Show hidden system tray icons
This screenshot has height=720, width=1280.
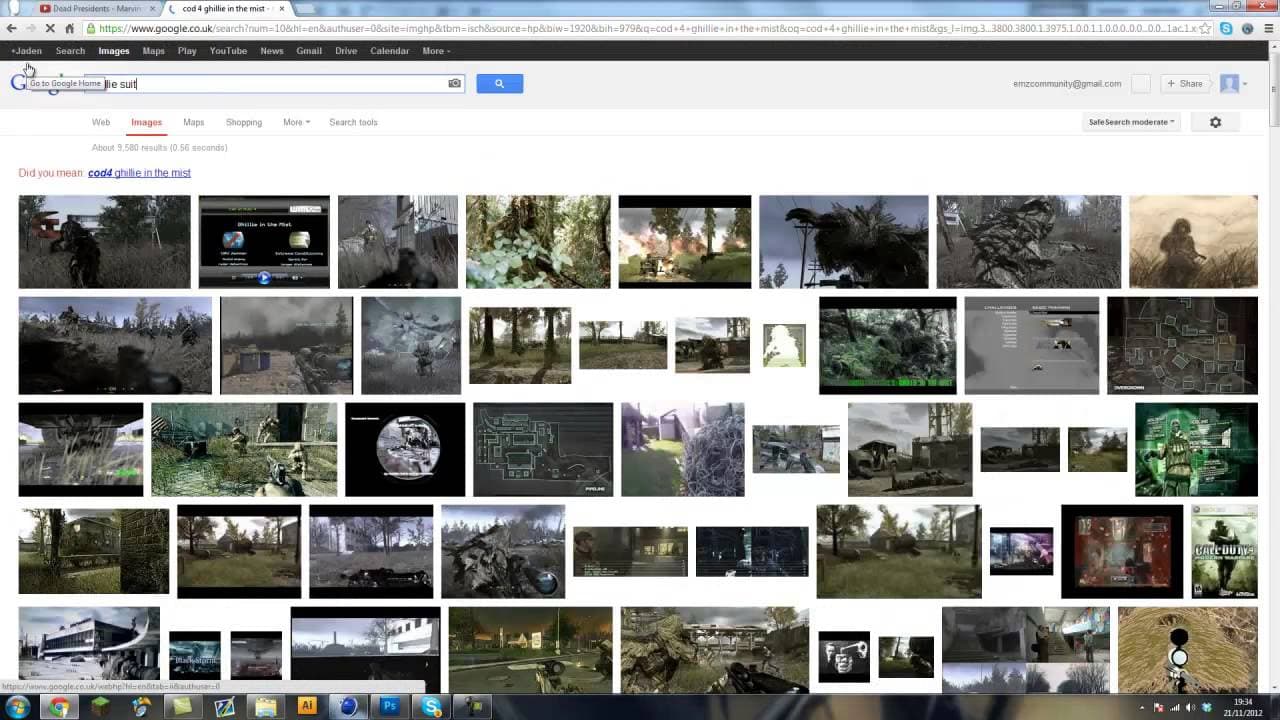point(1142,707)
